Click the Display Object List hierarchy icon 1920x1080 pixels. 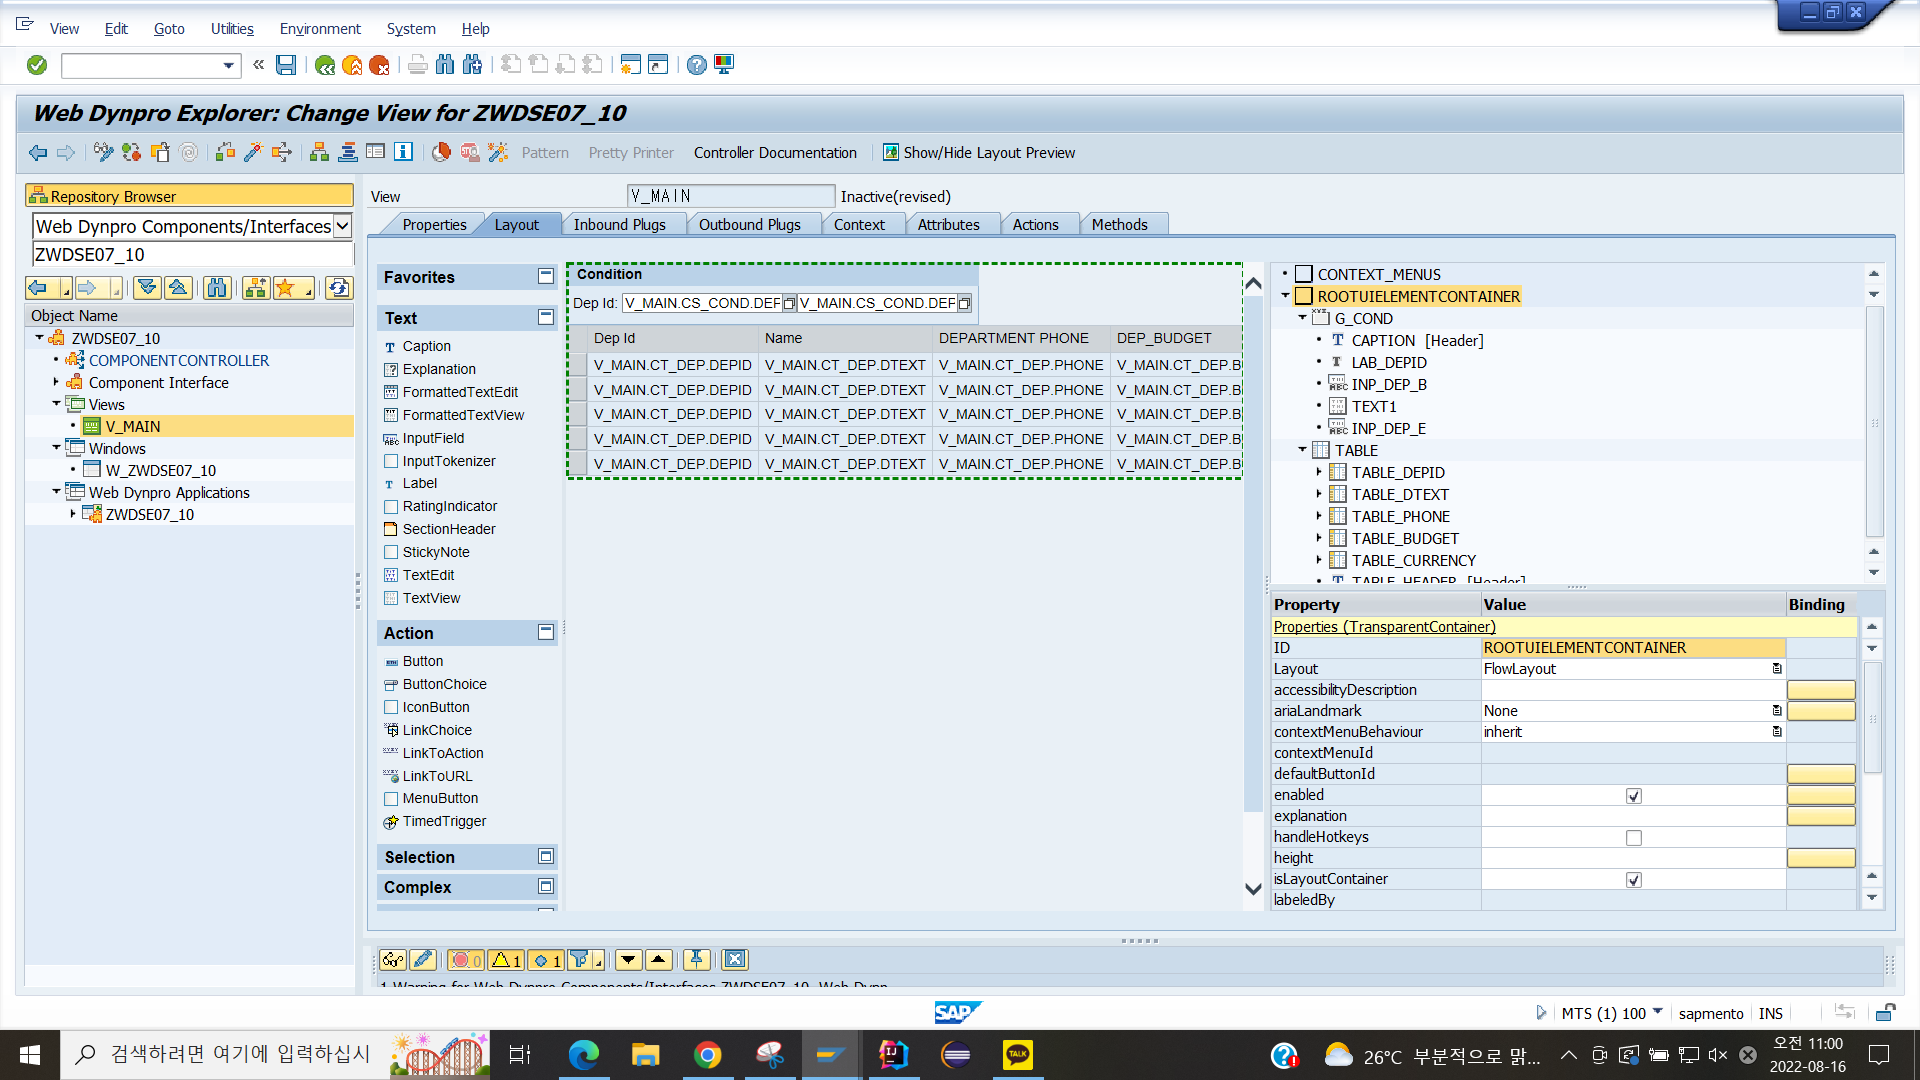tap(320, 152)
